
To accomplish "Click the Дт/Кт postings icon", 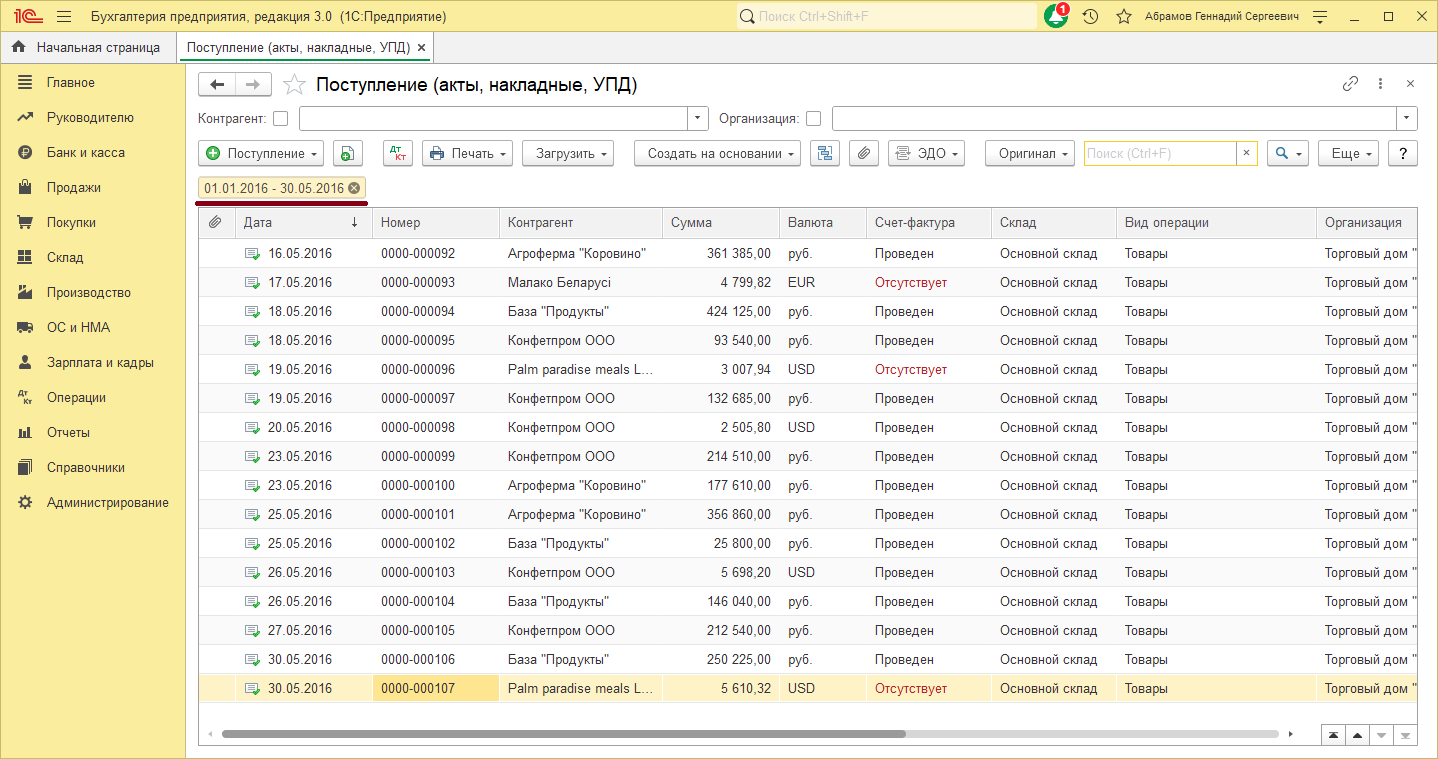I will [x=398, y=153].
